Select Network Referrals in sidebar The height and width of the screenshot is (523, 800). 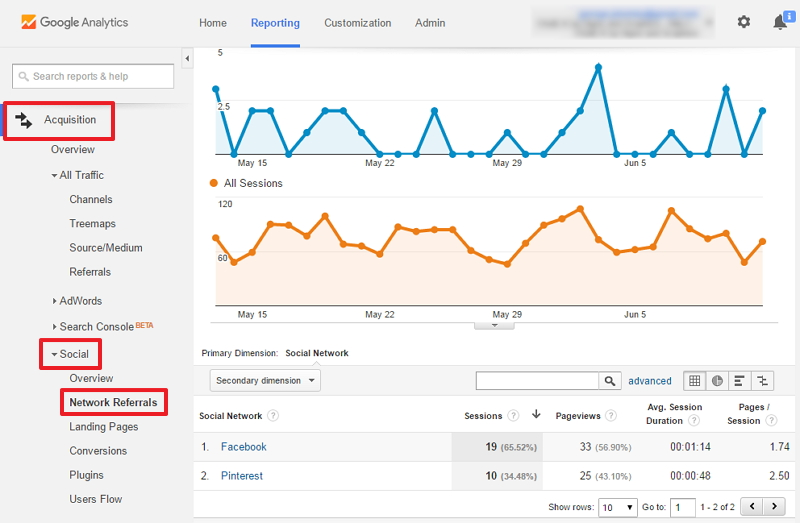pyautogui.click(x=113, y=403)
